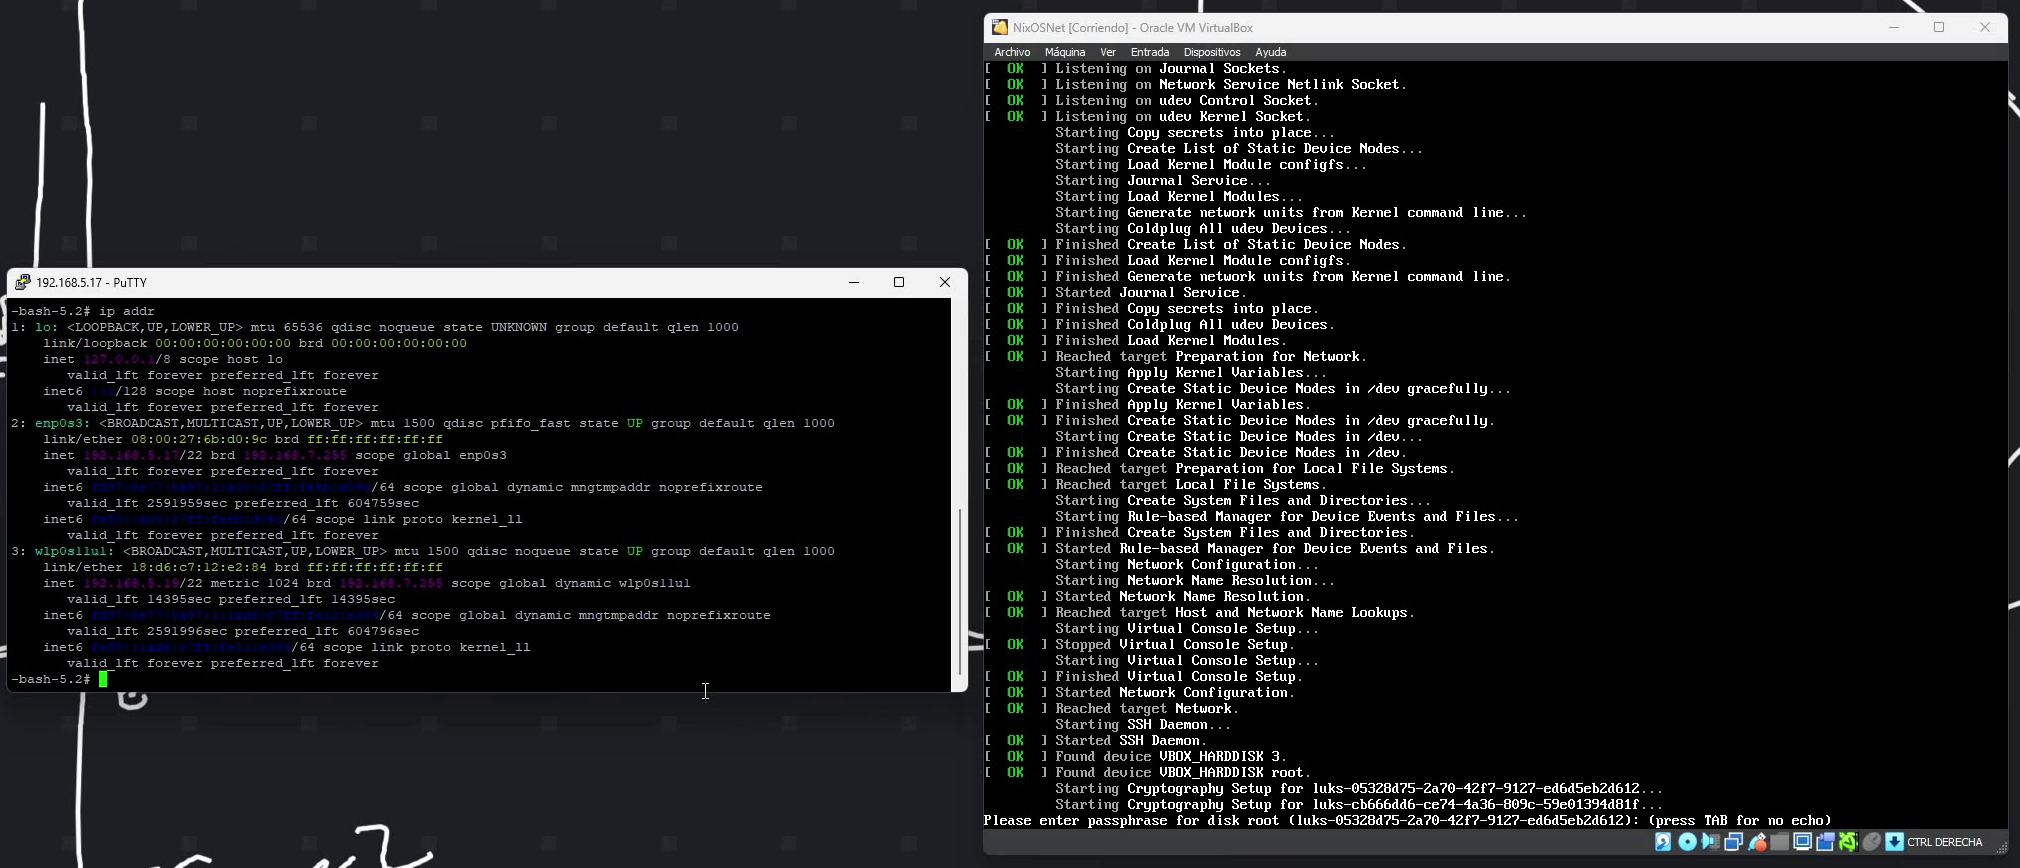The image size is (2020, 868).
Task: Click the shared folders status icon
Action: pos(1780,842)
